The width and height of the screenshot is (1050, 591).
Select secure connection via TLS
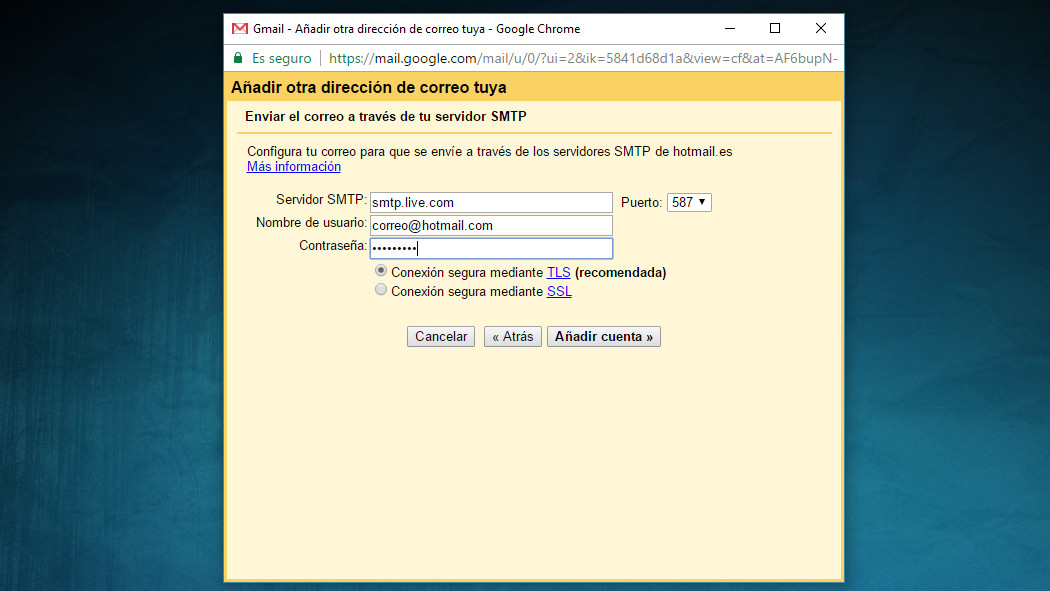point(381,270)
